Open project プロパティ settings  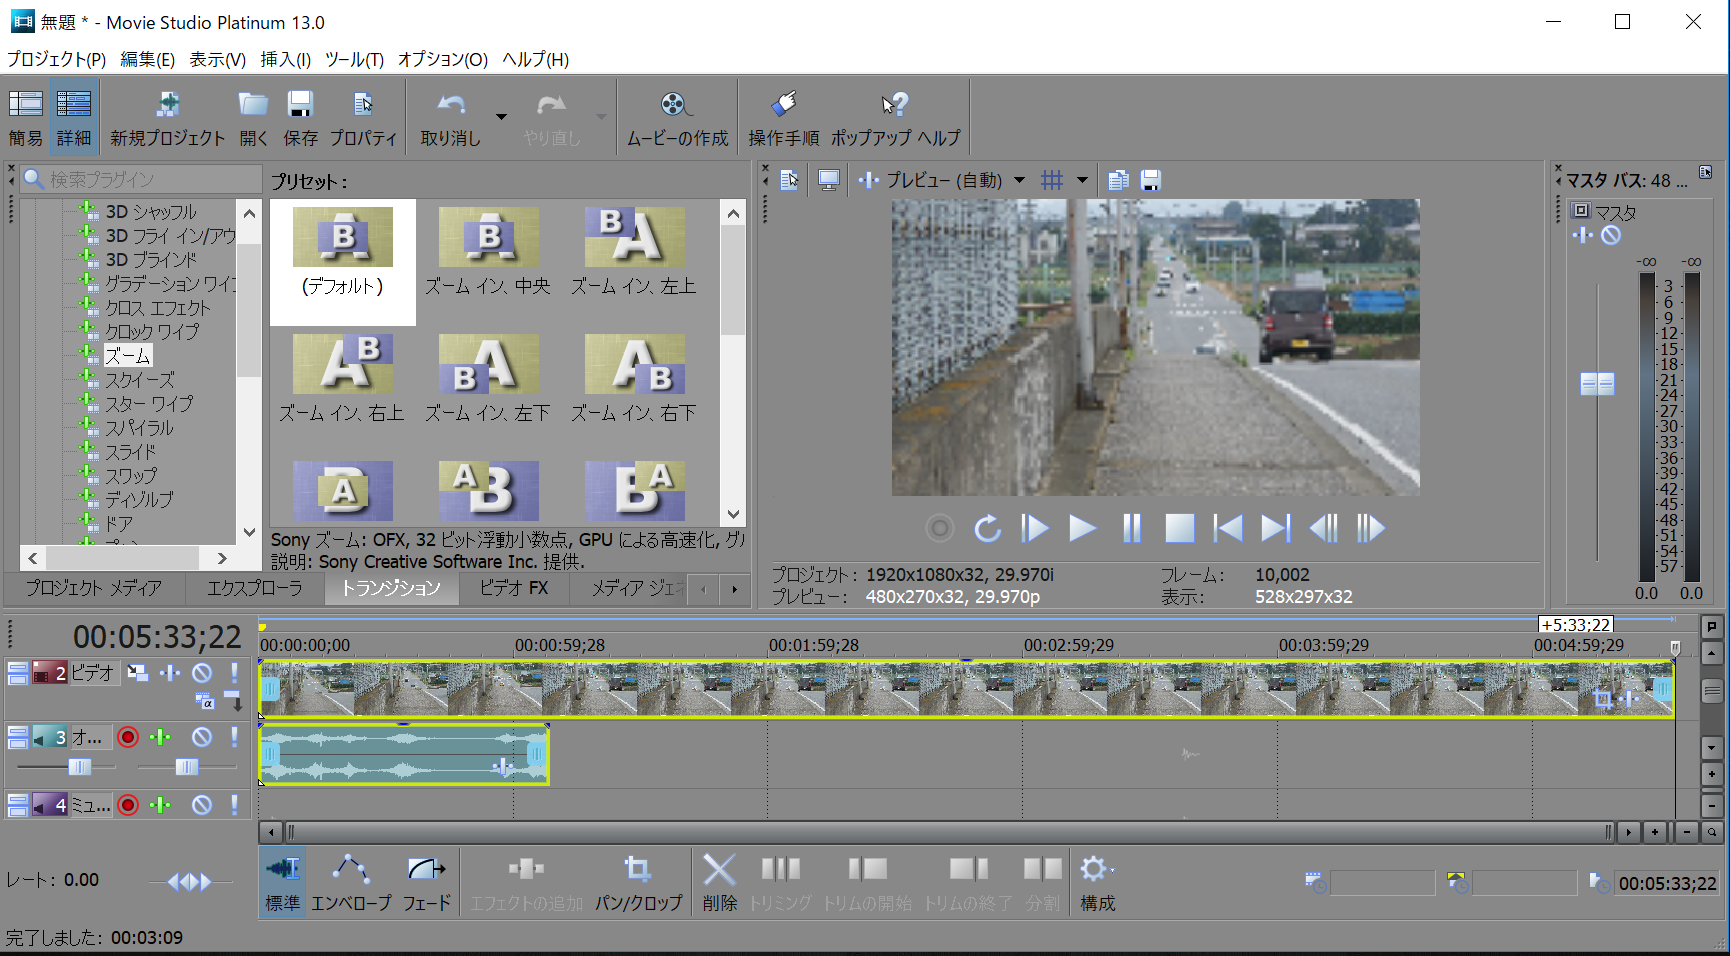[x=363, y=117]
